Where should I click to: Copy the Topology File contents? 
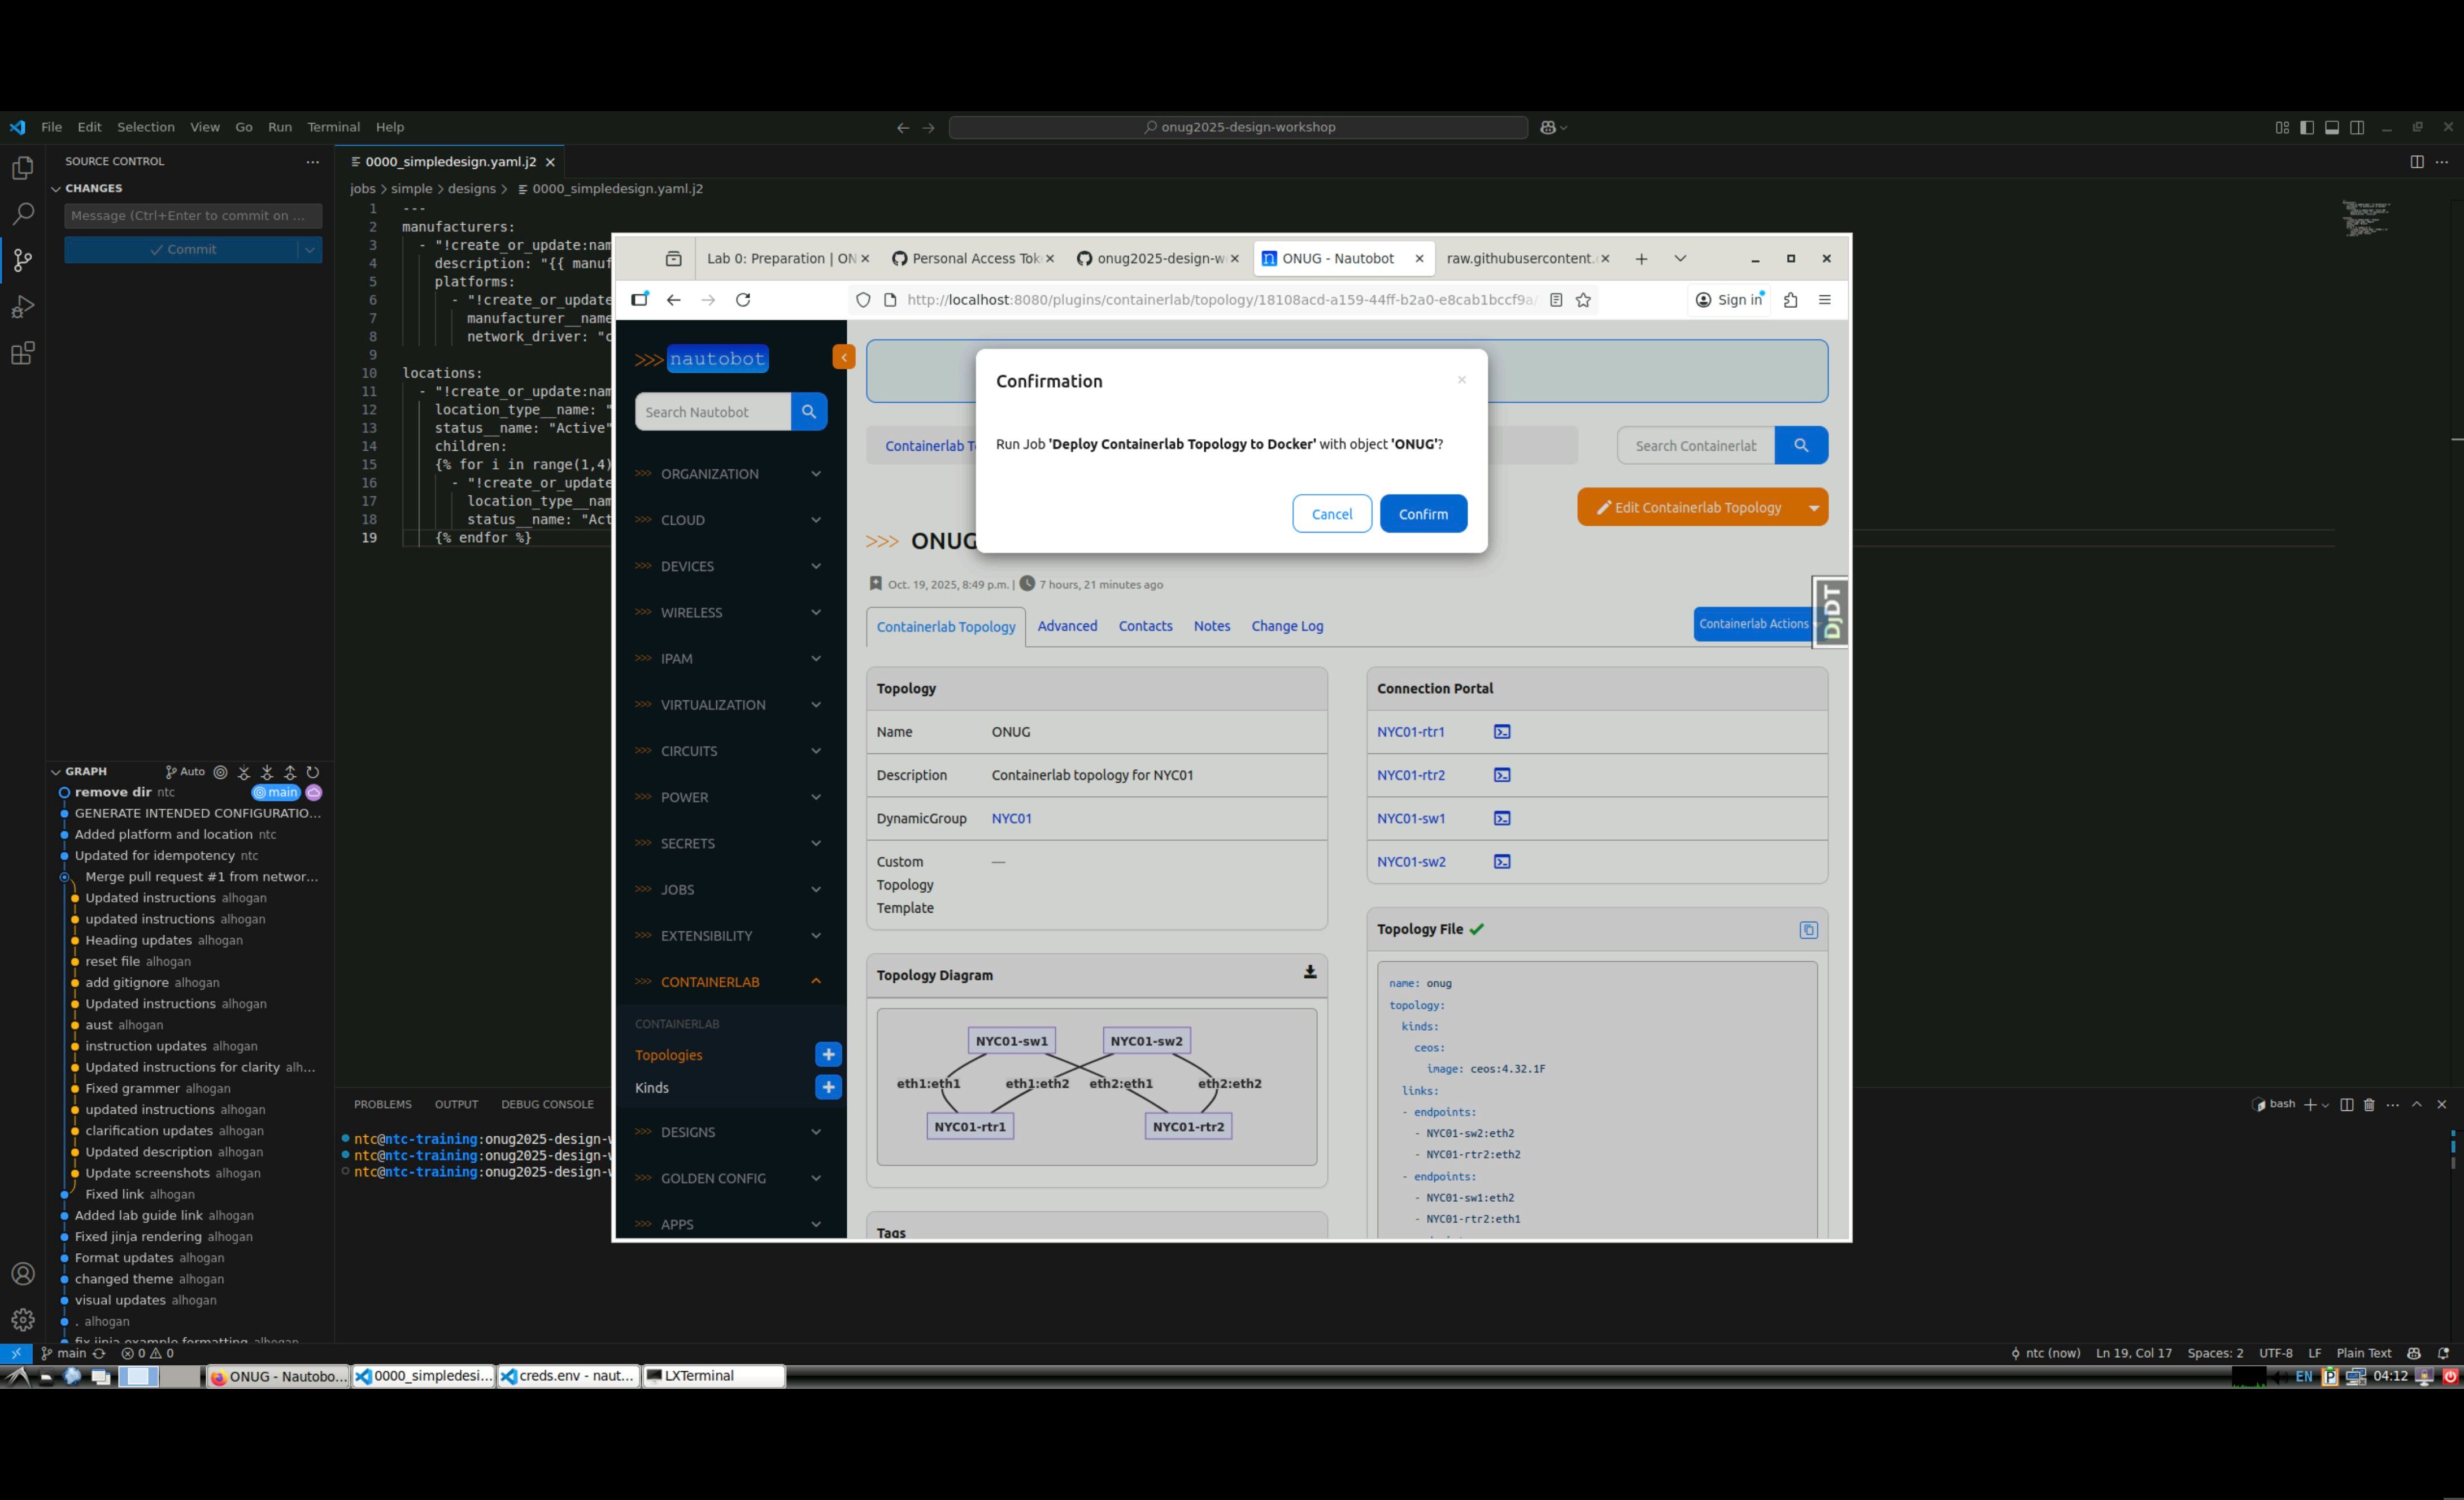(1808, 930)
